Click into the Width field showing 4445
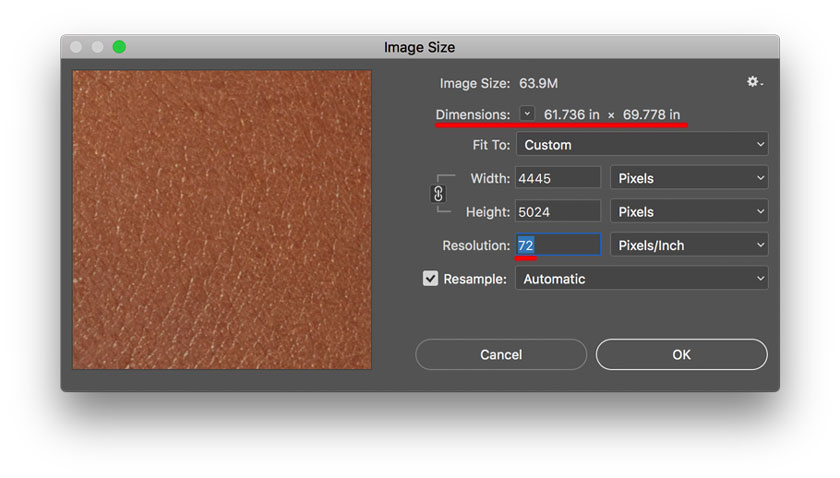 [557, 178]
